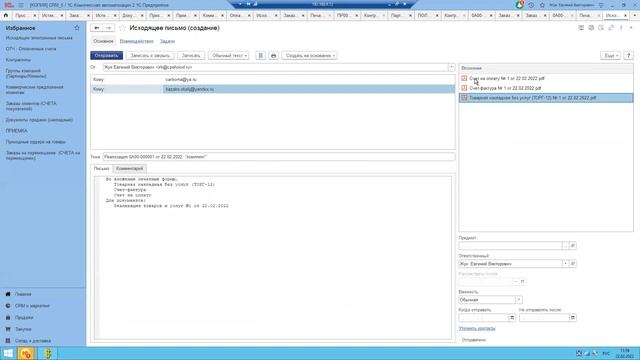This screenshot has height=360, width=640.
Task: Expand the Создать на основании dropdown
Action: point(309,56)
